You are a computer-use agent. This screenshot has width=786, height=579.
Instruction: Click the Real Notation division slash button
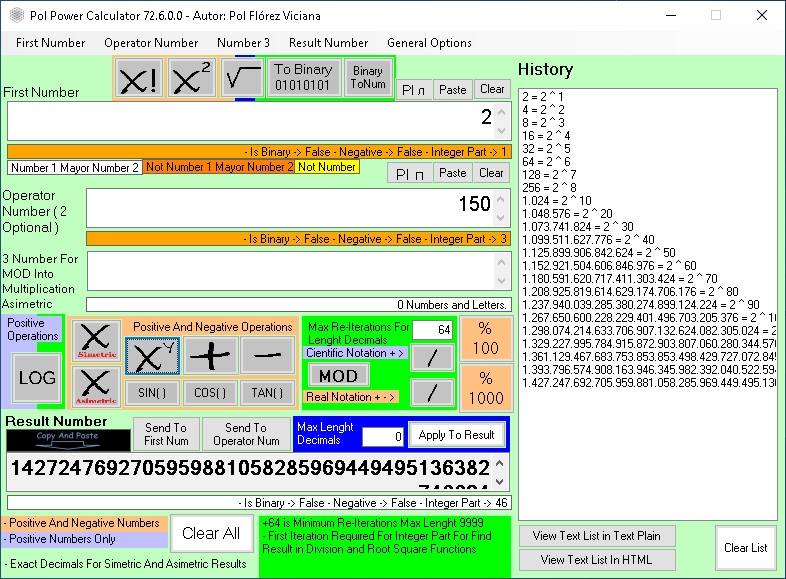tap(432, 393)
